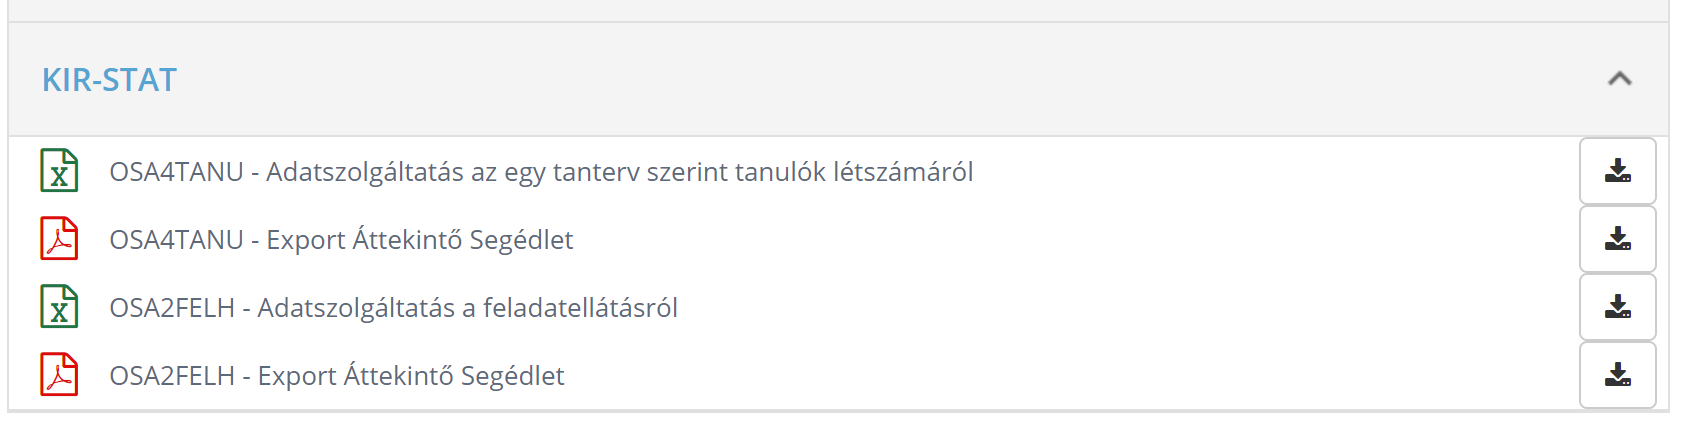1681x433 pixels.
Task: Click the Excel icon beside OSA4TANU Adatszolgáltatás
Action: 59,171
